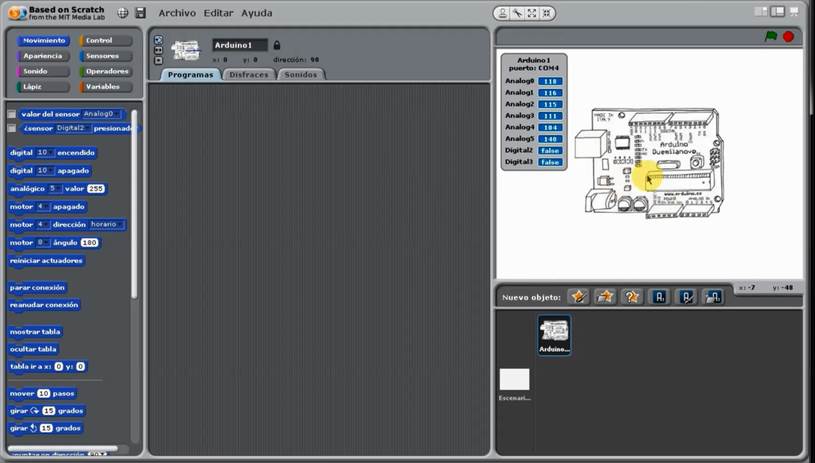Tick the valor del sensor checkbox
Viewport: 815px width, 463px height.
point(11,114)
